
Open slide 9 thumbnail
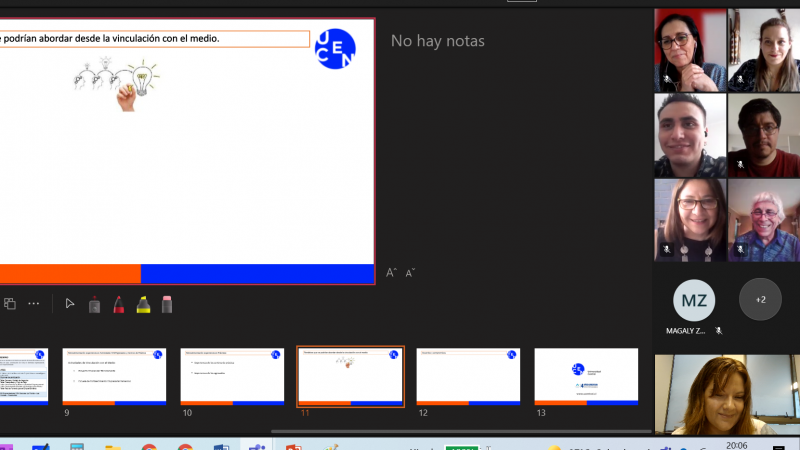(115, 376)
